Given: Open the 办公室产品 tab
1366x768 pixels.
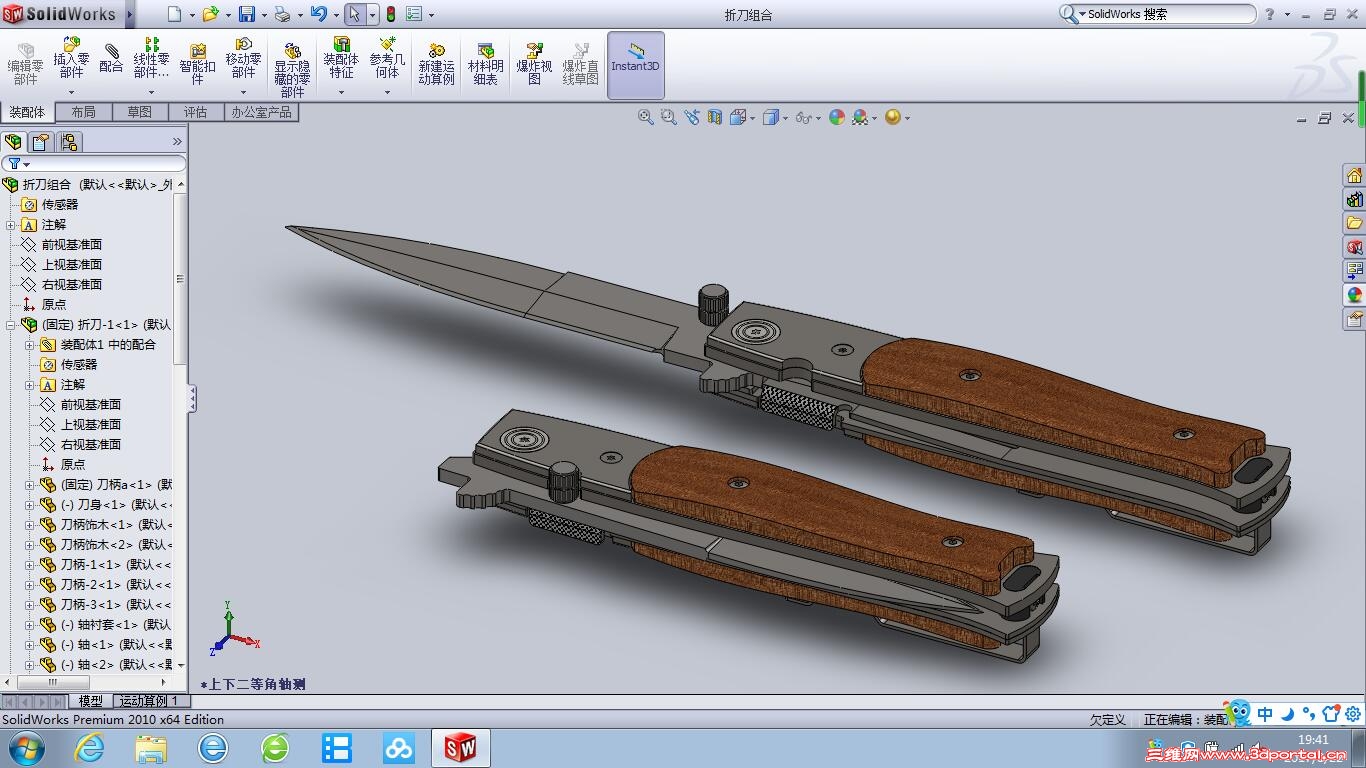Looking at the screenshot, I should pos(262,112).
